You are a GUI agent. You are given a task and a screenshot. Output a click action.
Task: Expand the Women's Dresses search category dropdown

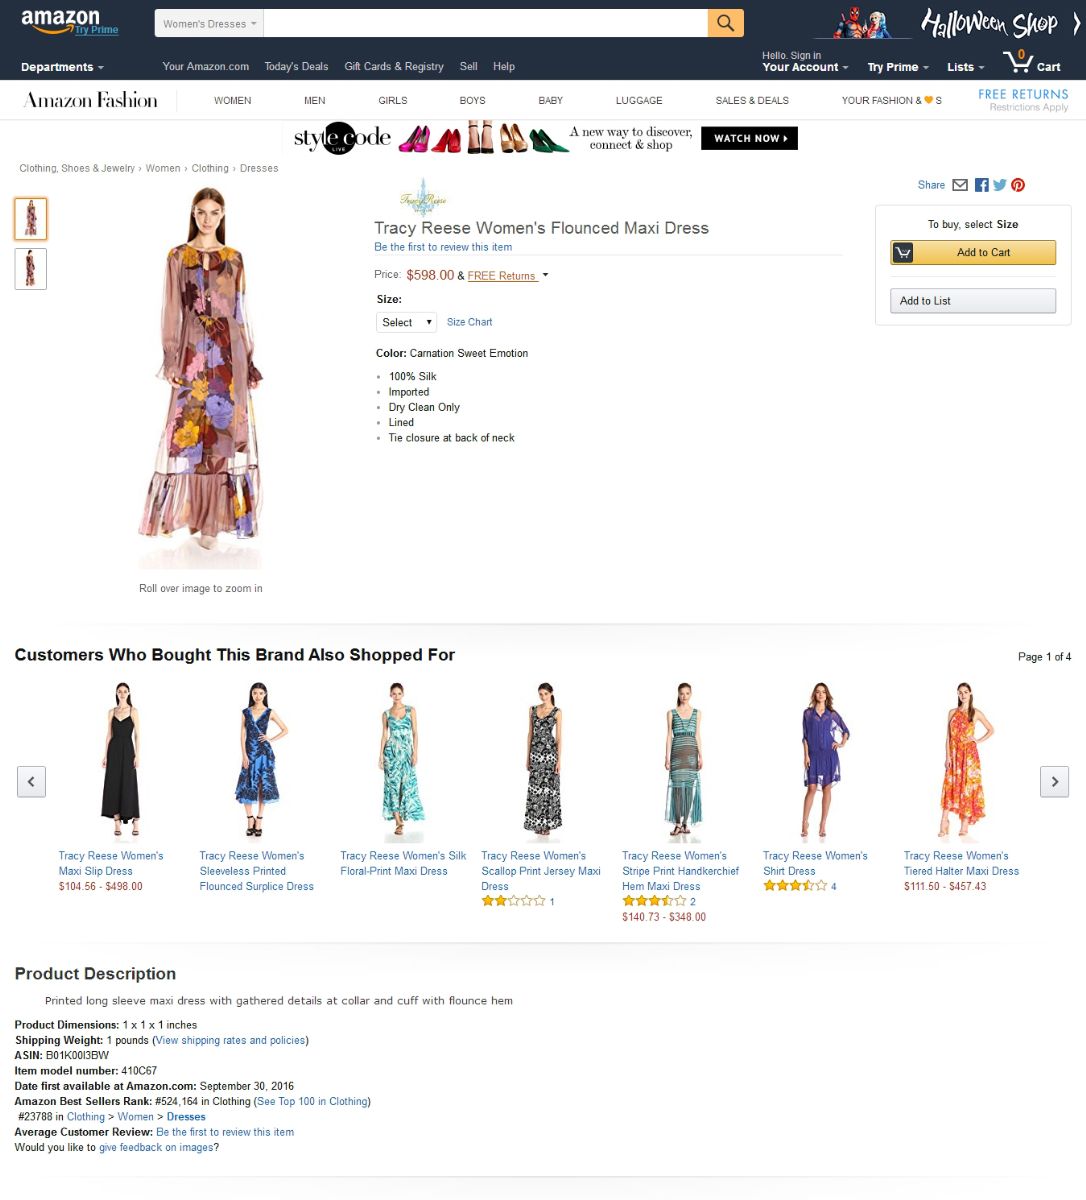click(x=209, y=24)
